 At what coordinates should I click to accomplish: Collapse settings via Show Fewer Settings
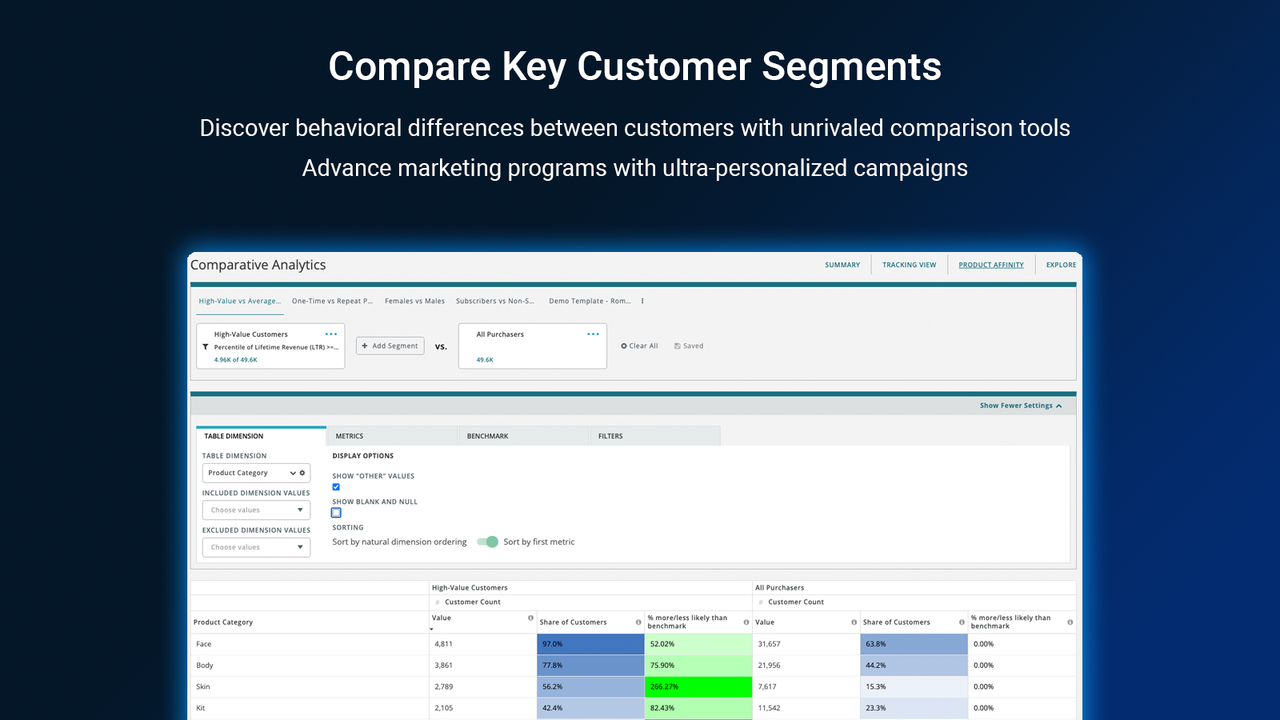(x=1022, y=406)
